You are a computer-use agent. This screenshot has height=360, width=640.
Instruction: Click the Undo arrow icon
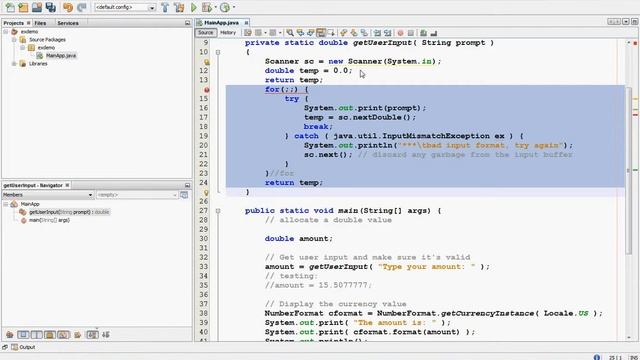[x=68, y=7]
